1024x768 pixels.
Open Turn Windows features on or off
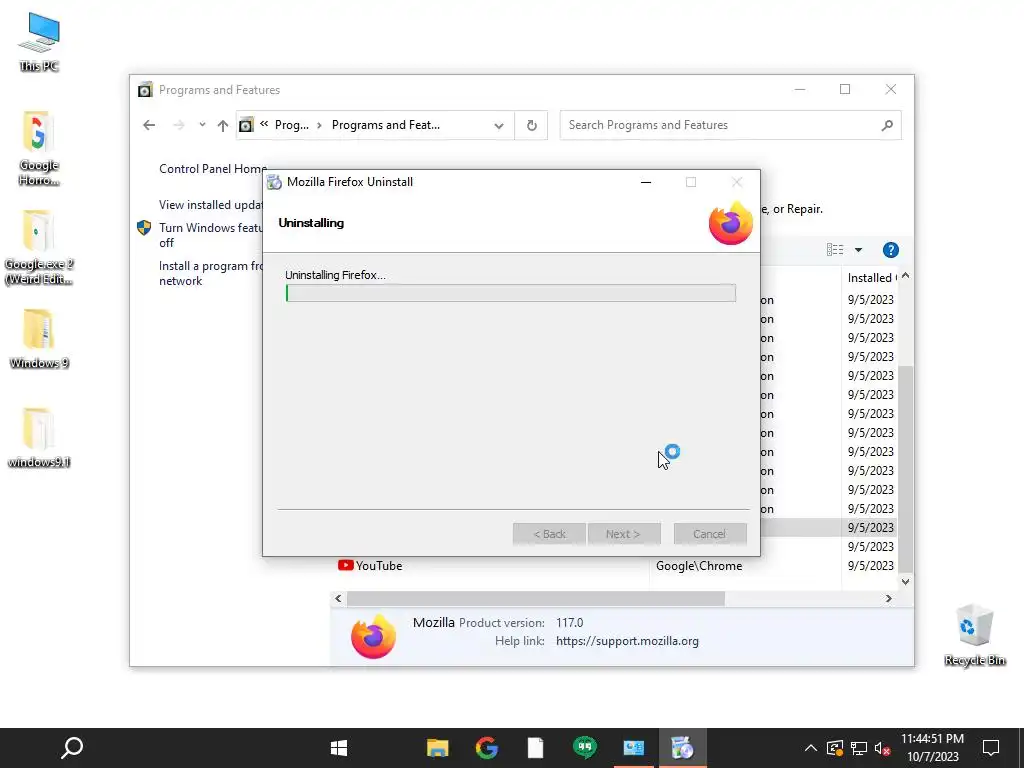(210, 235)
